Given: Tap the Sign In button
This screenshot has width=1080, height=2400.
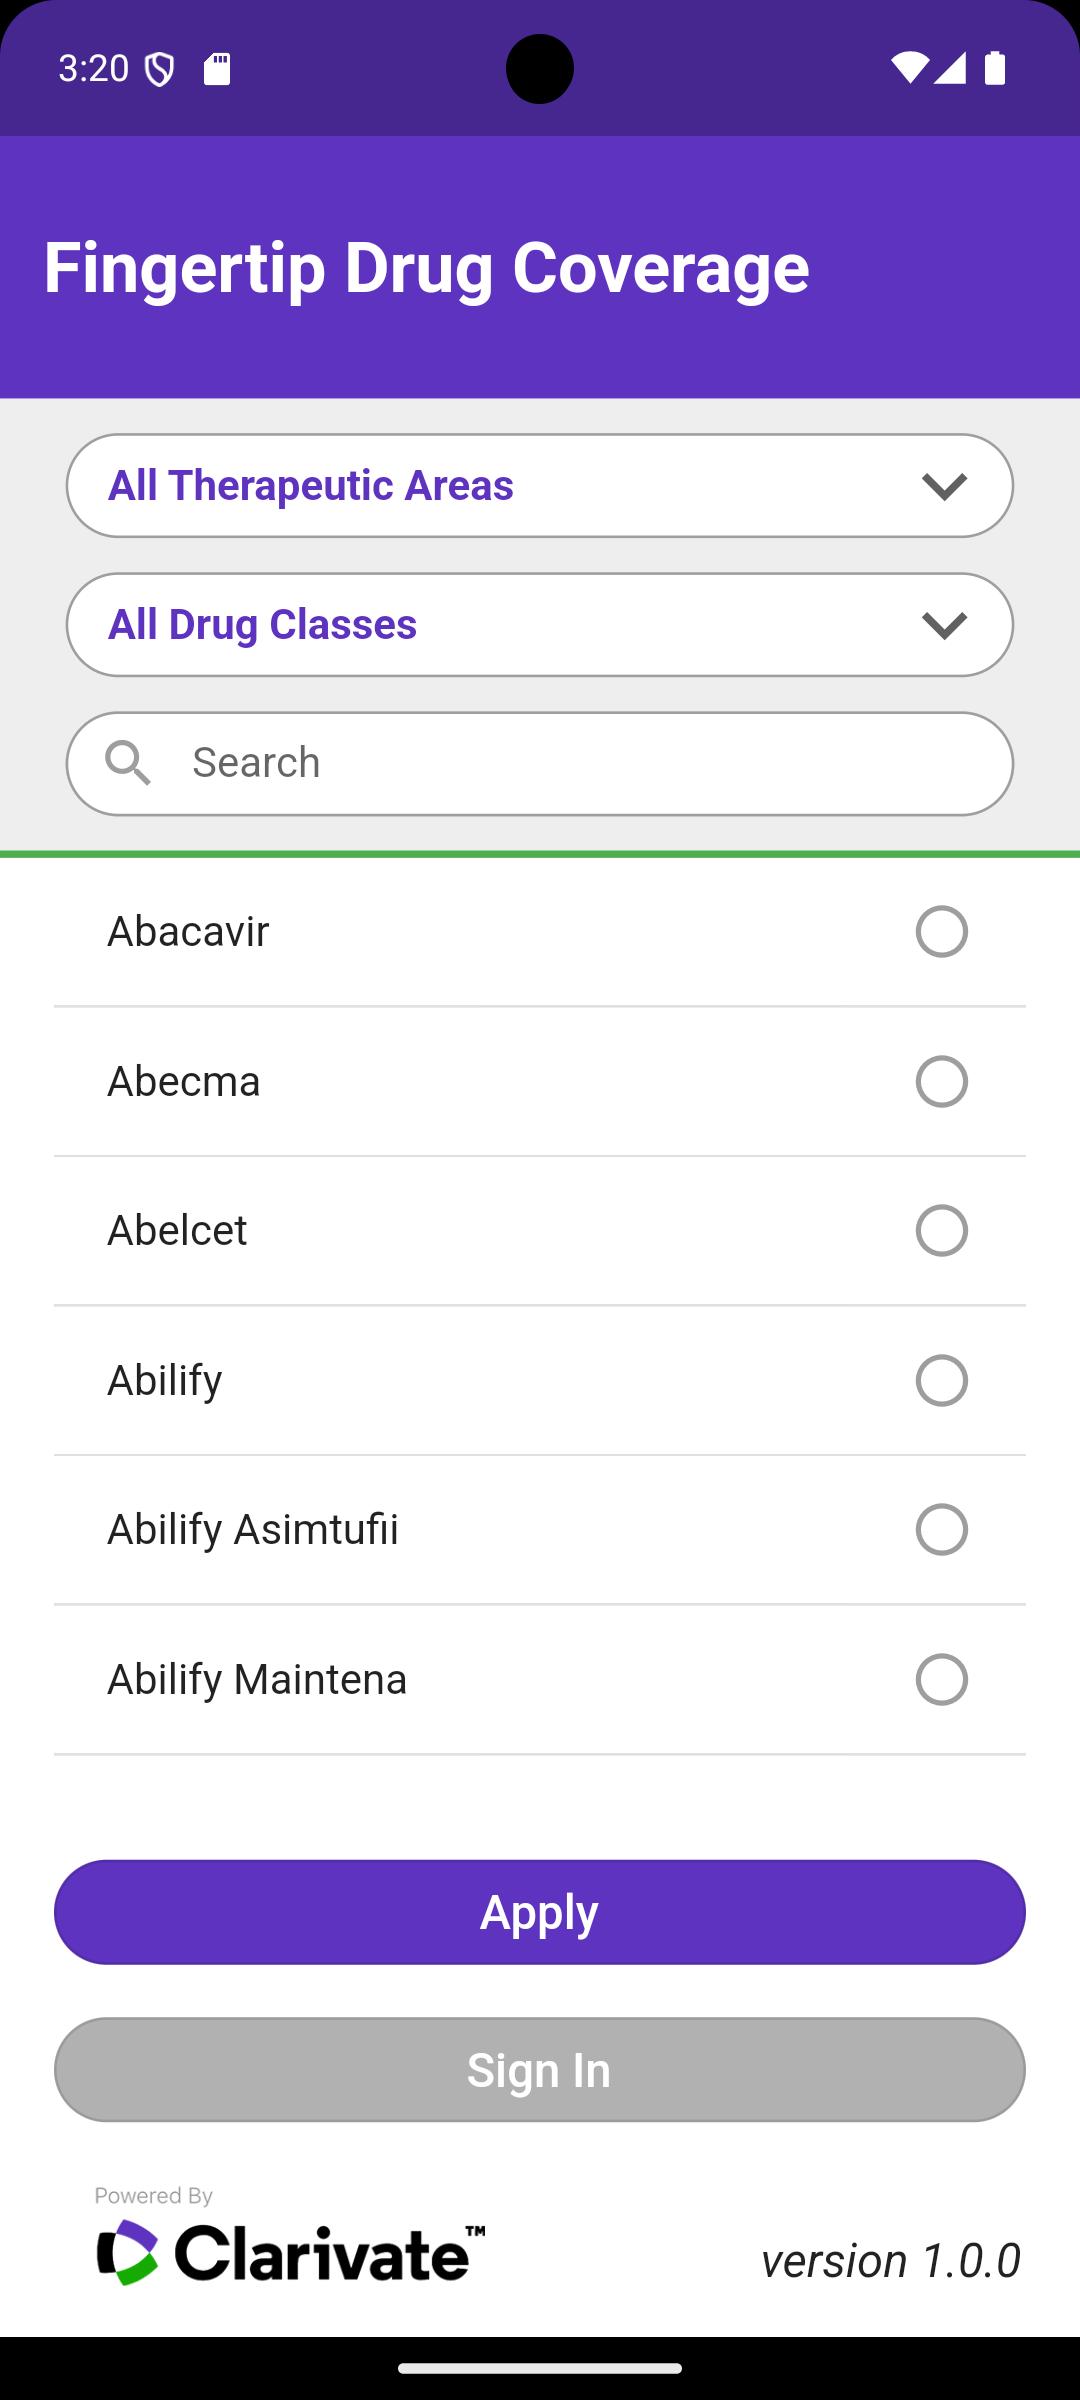Looking at the screenshot, I should [540, 2070].
